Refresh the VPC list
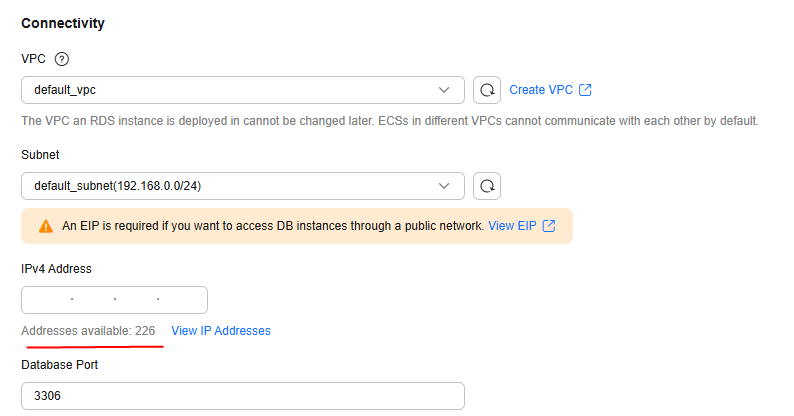This screenshot has height=416, width=794. click(487, 90)
